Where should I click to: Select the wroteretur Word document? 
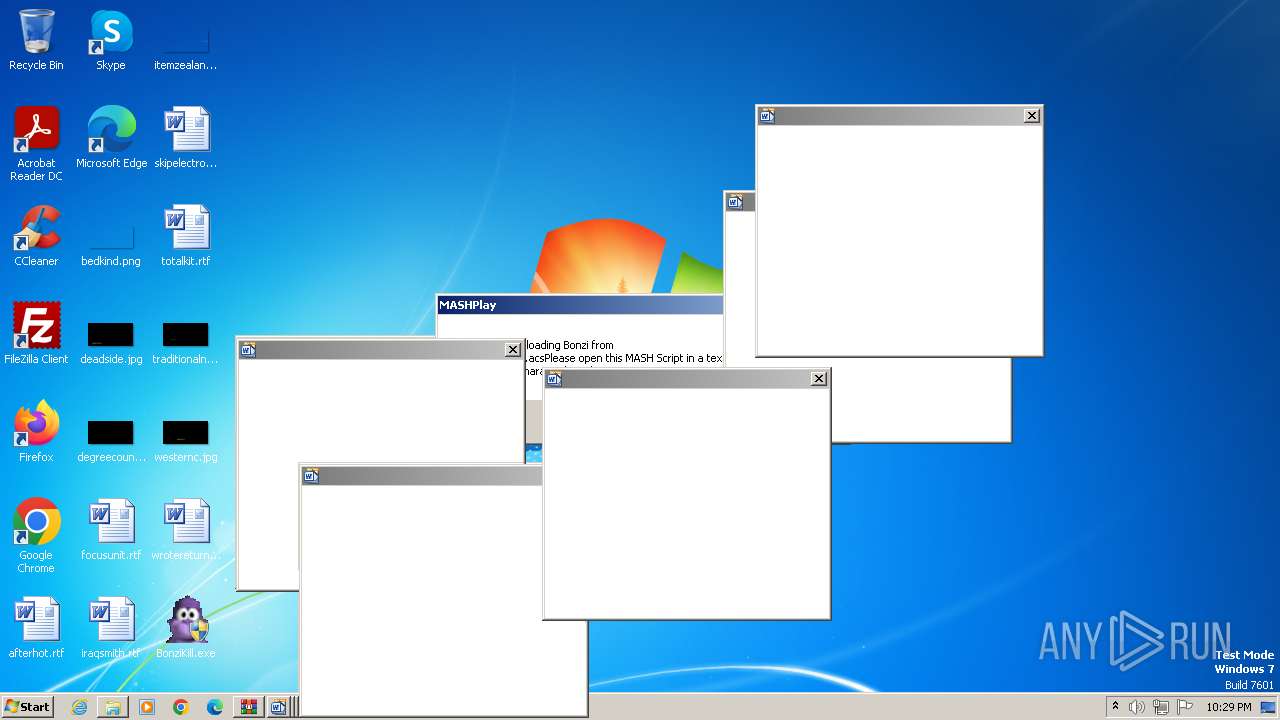coord(186,530)
